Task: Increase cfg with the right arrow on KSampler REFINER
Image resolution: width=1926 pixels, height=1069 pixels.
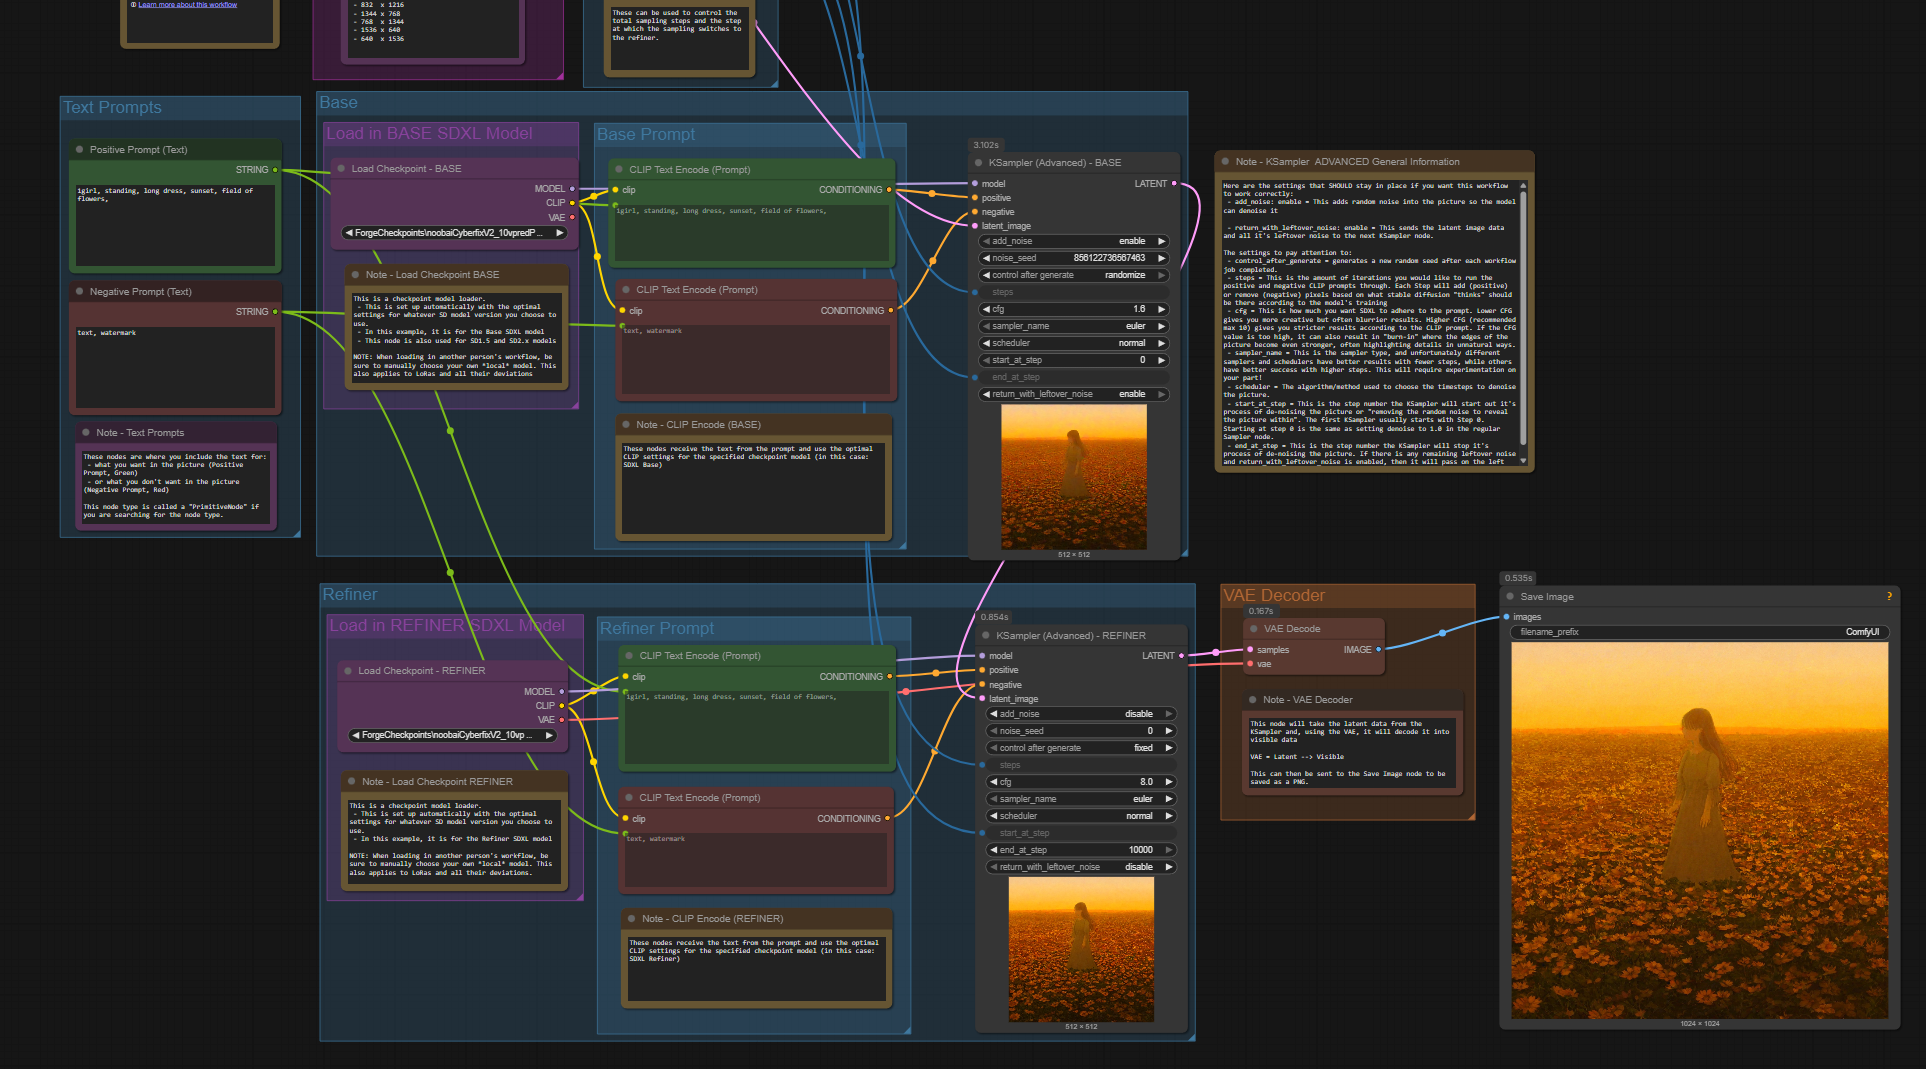Action: [x=1168, y=782]
